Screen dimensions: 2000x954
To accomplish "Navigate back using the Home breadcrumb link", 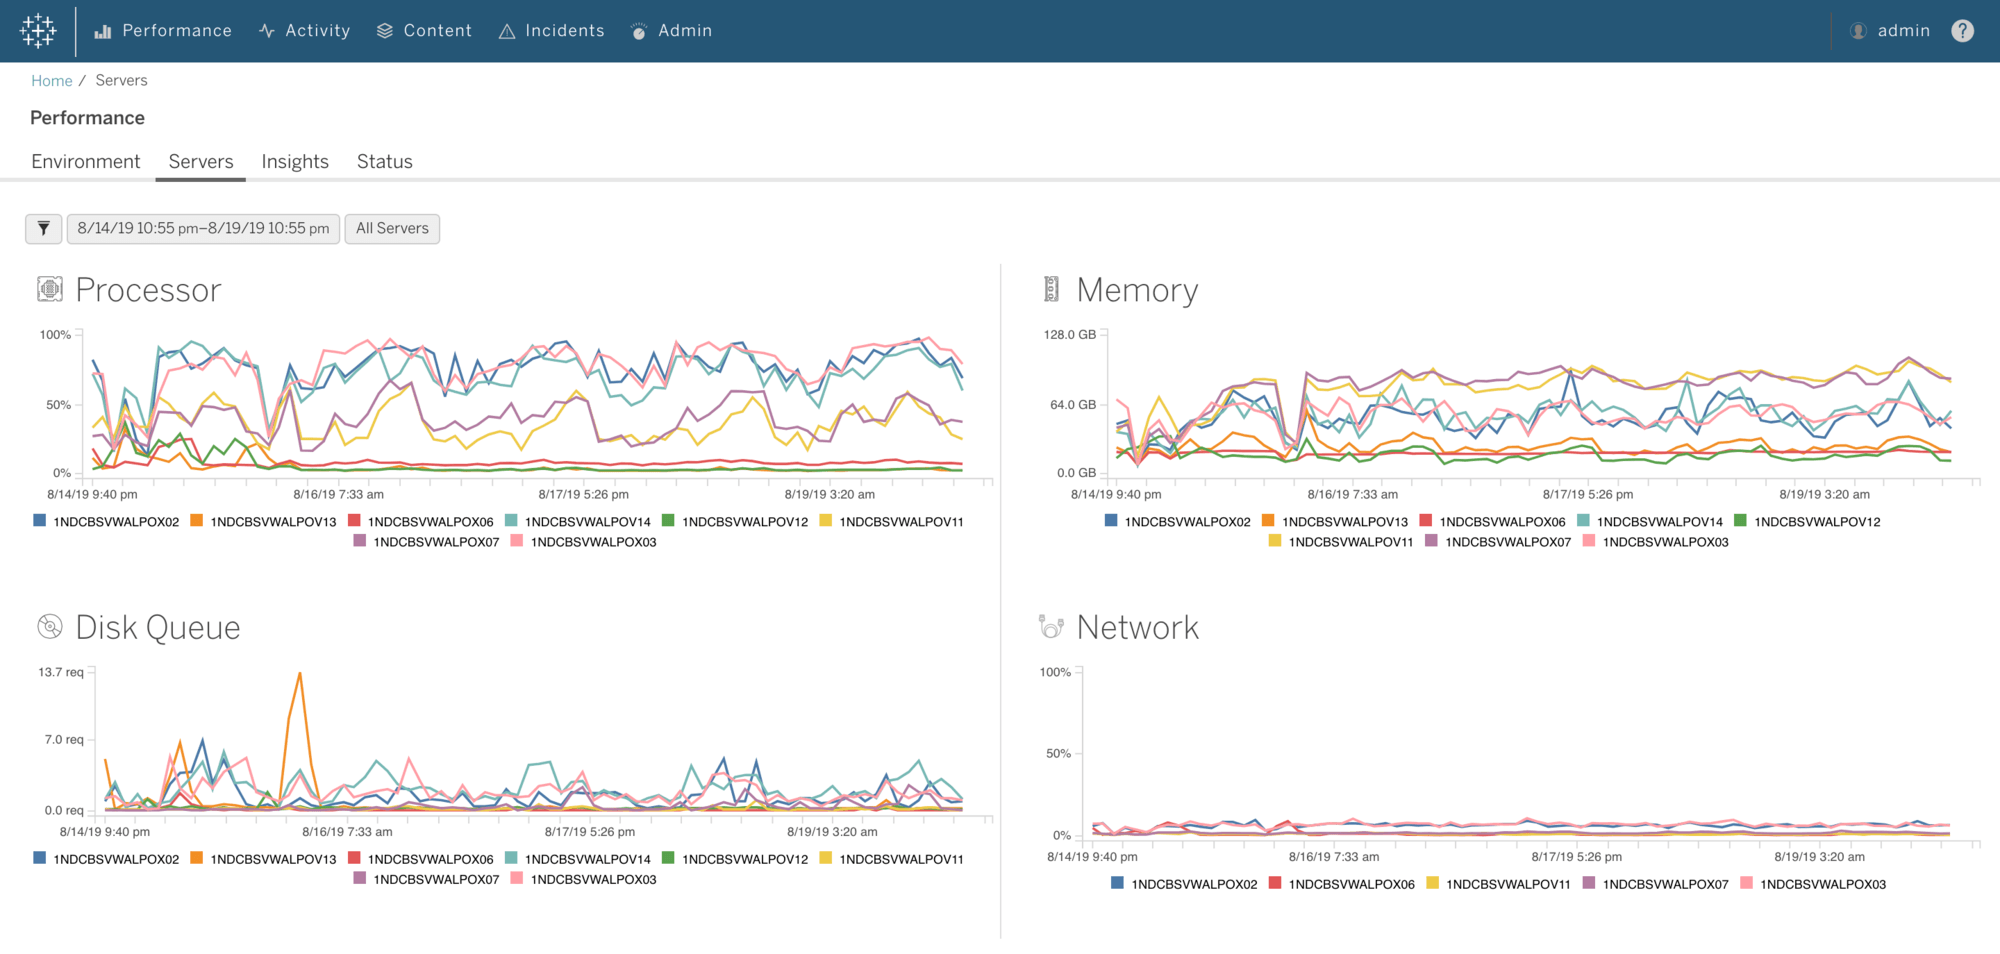I will coord(51,80).
